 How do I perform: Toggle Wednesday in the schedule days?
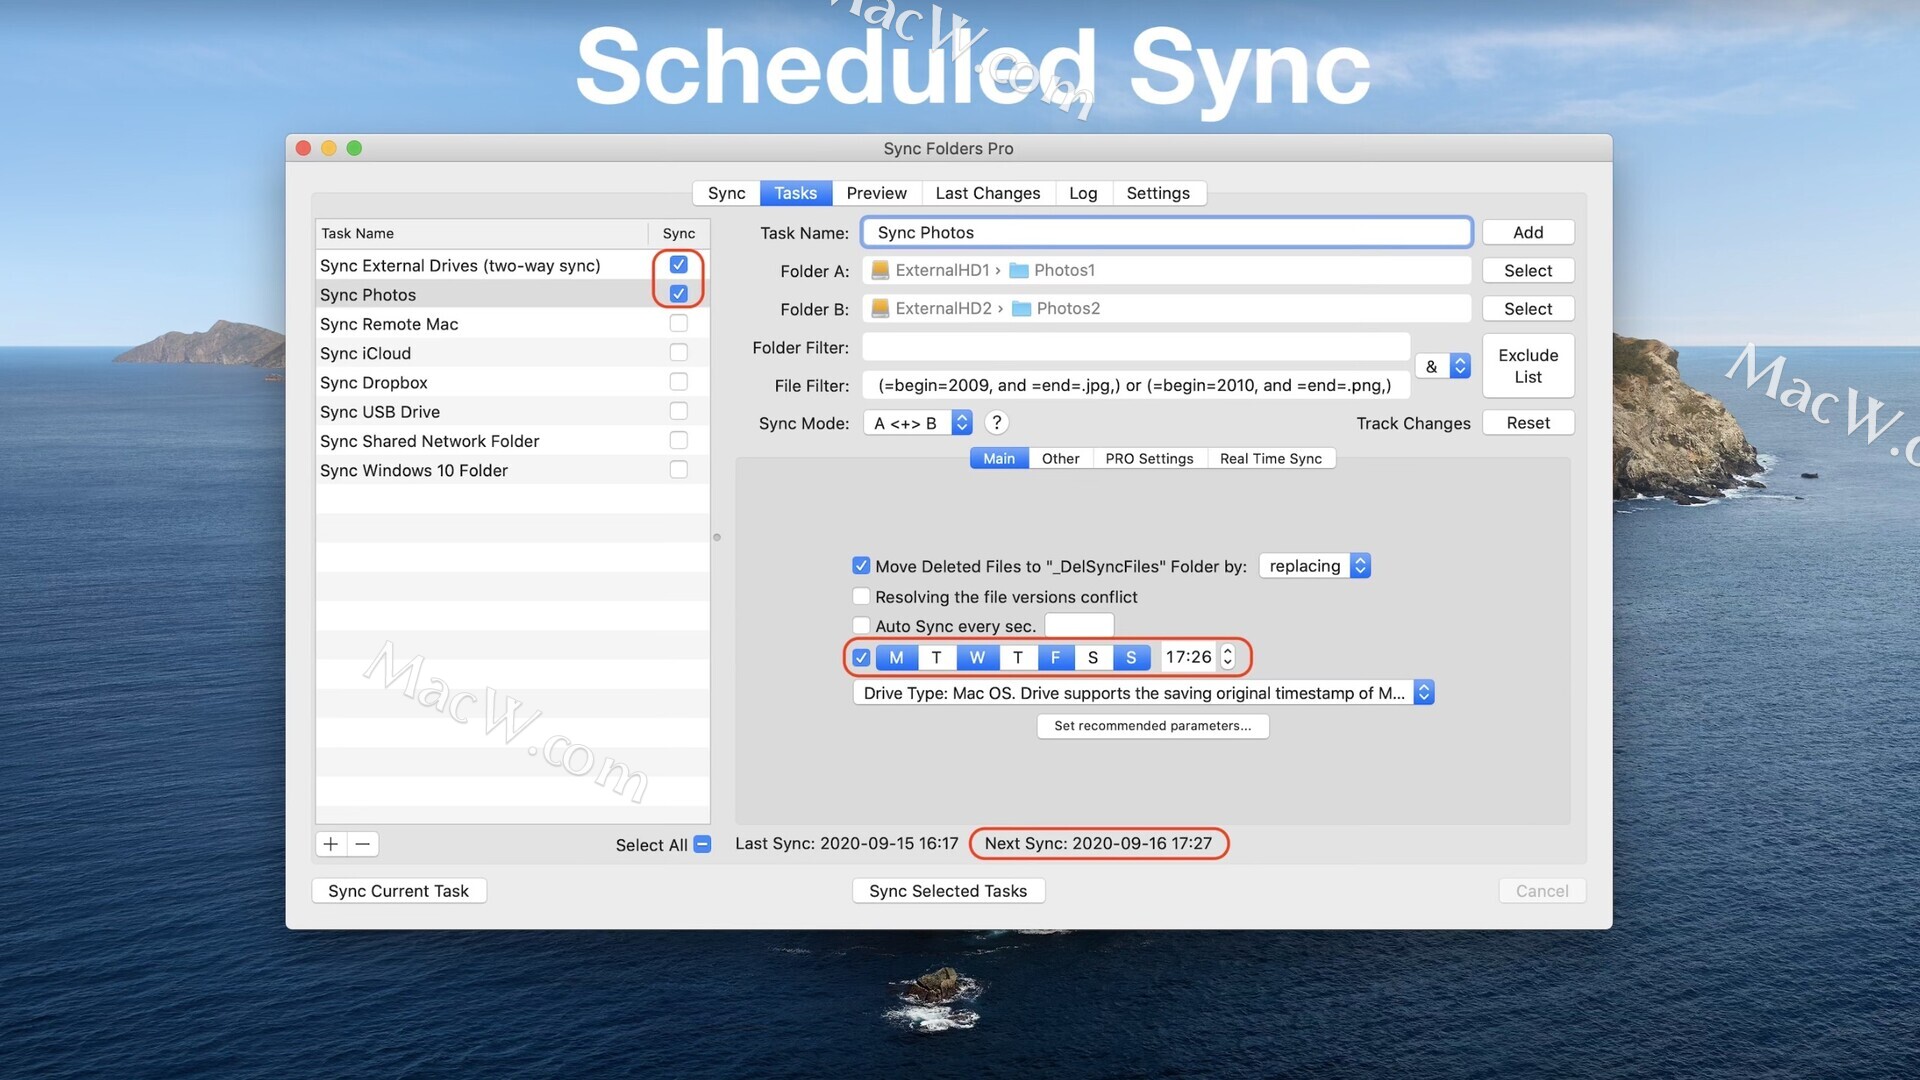pyautogui.click(x=977, y=657)
